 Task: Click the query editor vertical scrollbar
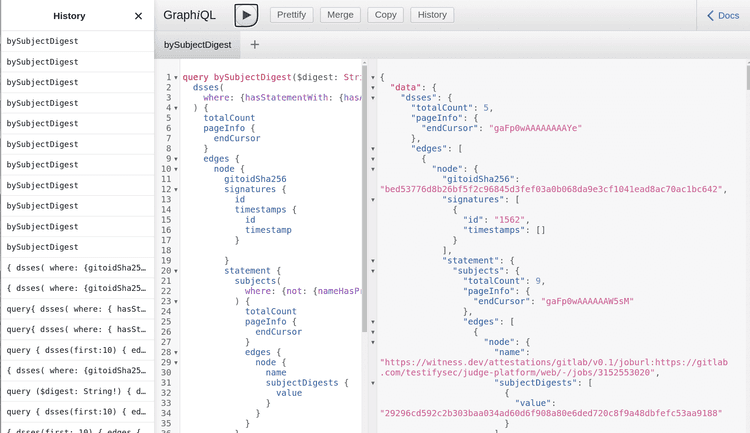click(x=364, y=197)
